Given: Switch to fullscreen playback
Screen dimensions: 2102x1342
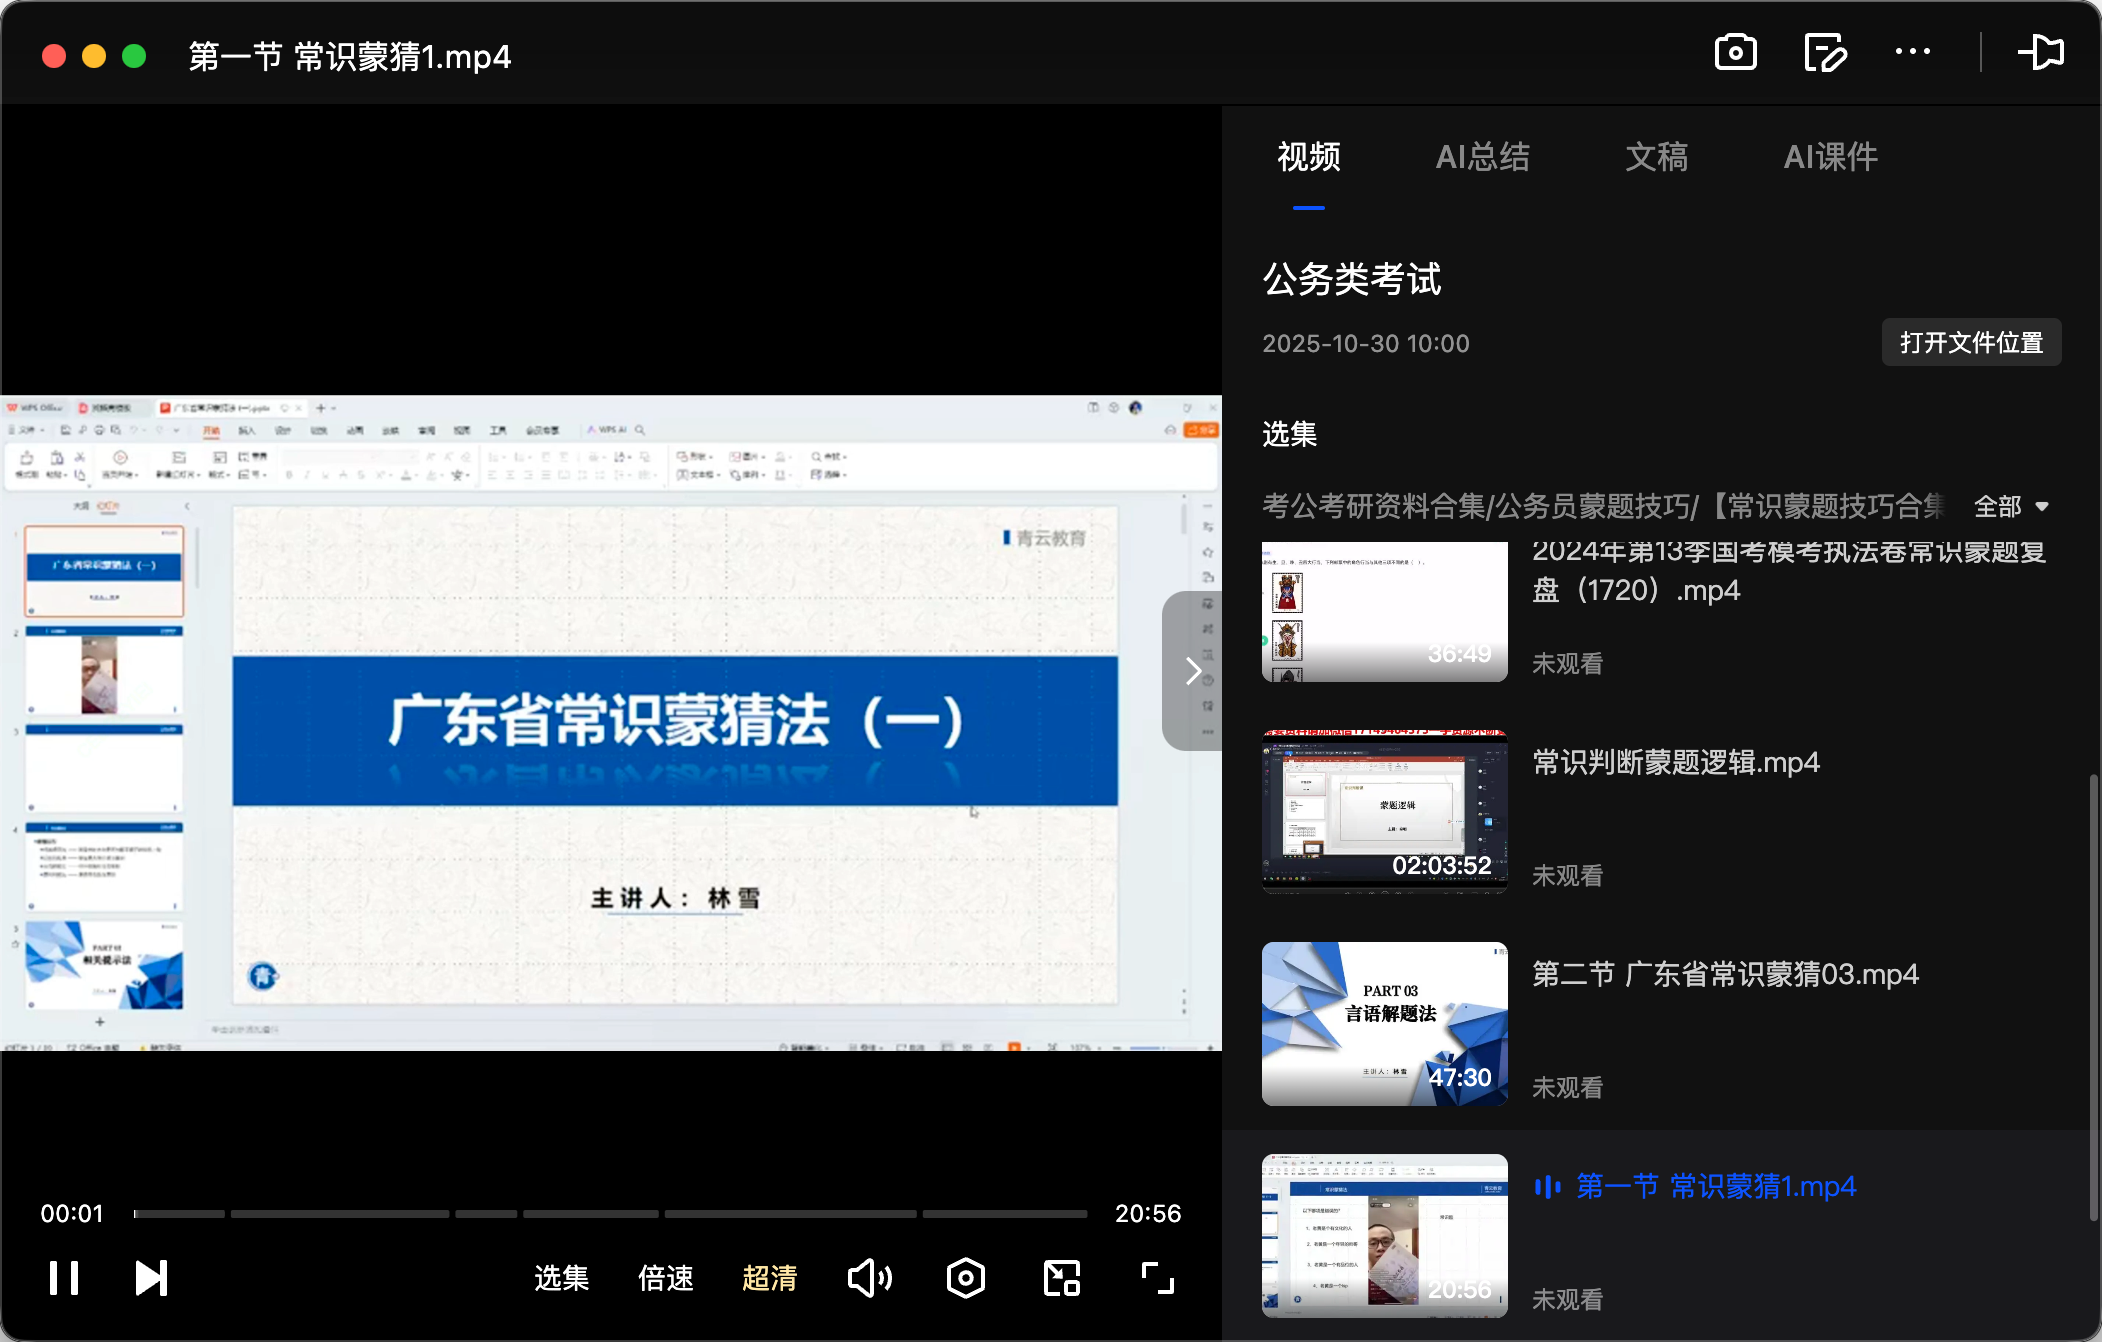Looking at the screenshot, I should (x=1155, y=1277).
